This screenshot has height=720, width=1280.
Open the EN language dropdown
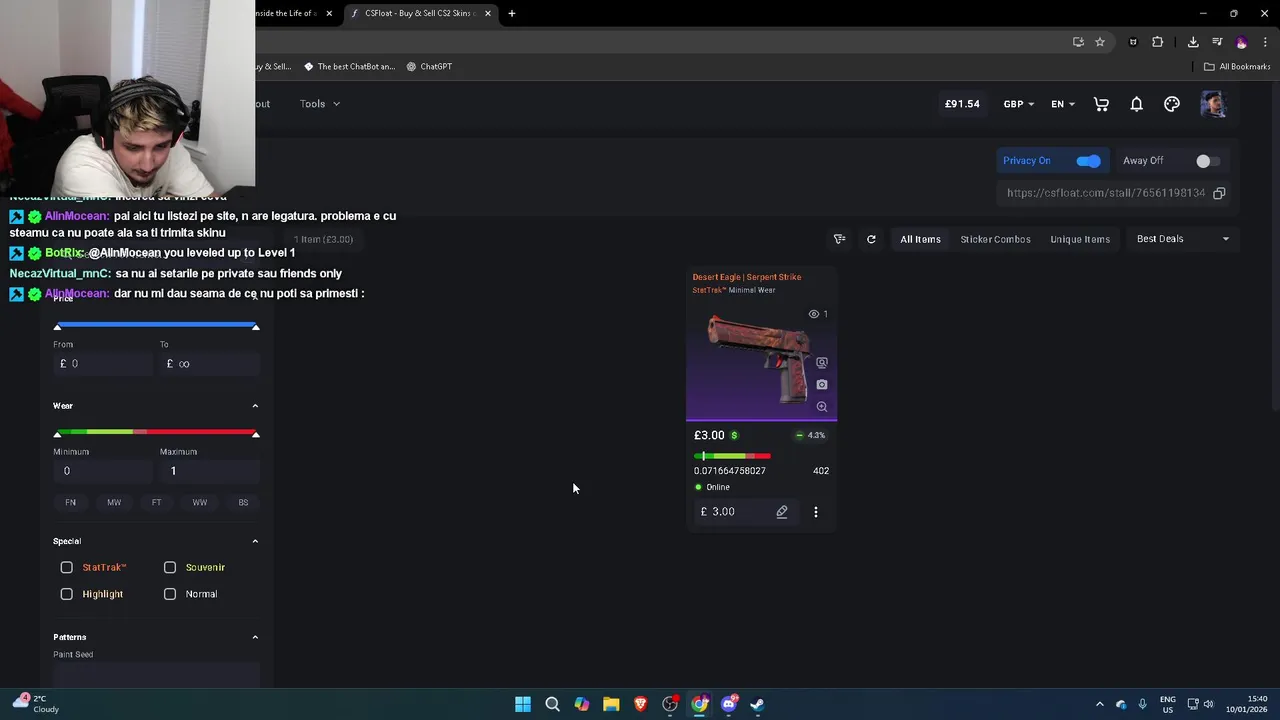1063,104
